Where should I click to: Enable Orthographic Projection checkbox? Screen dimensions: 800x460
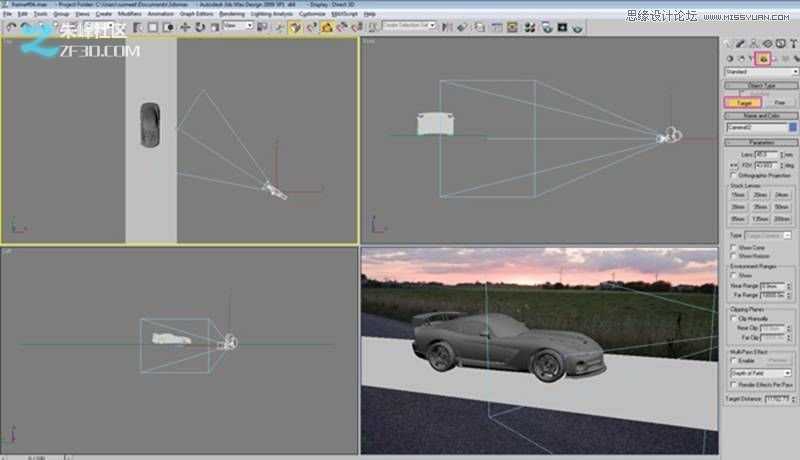[x=734, y=175]
